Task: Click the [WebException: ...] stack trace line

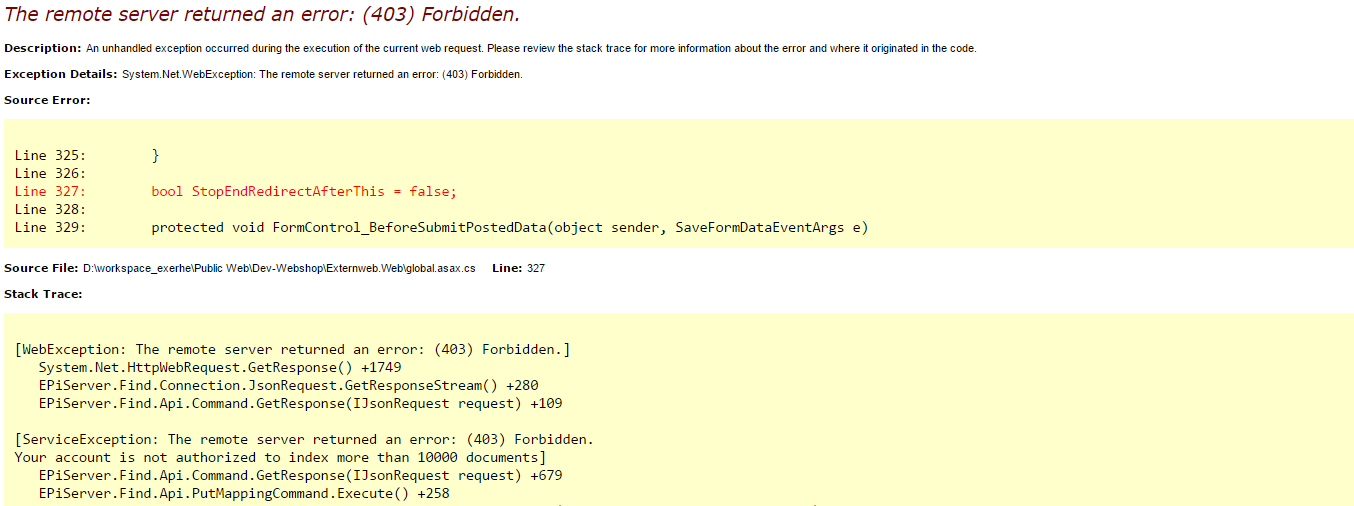Action: pyautogui.click(x=292, y=349)
